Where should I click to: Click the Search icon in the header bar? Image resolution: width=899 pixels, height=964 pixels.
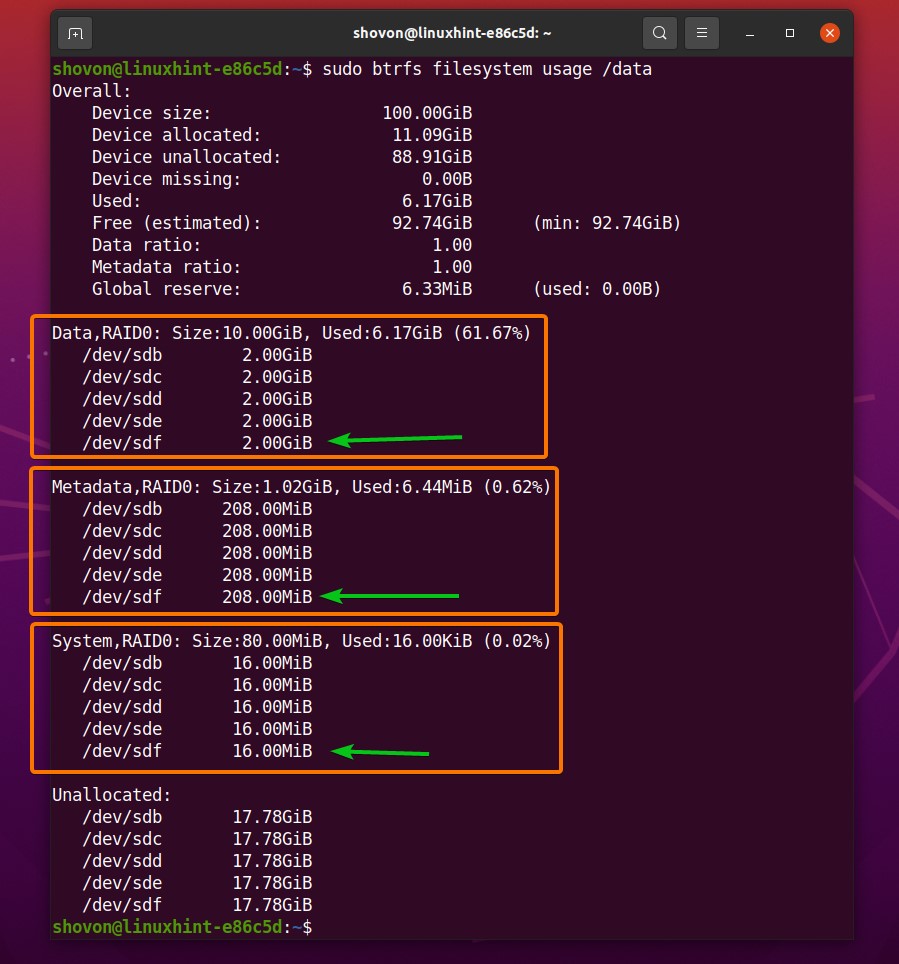659,32
